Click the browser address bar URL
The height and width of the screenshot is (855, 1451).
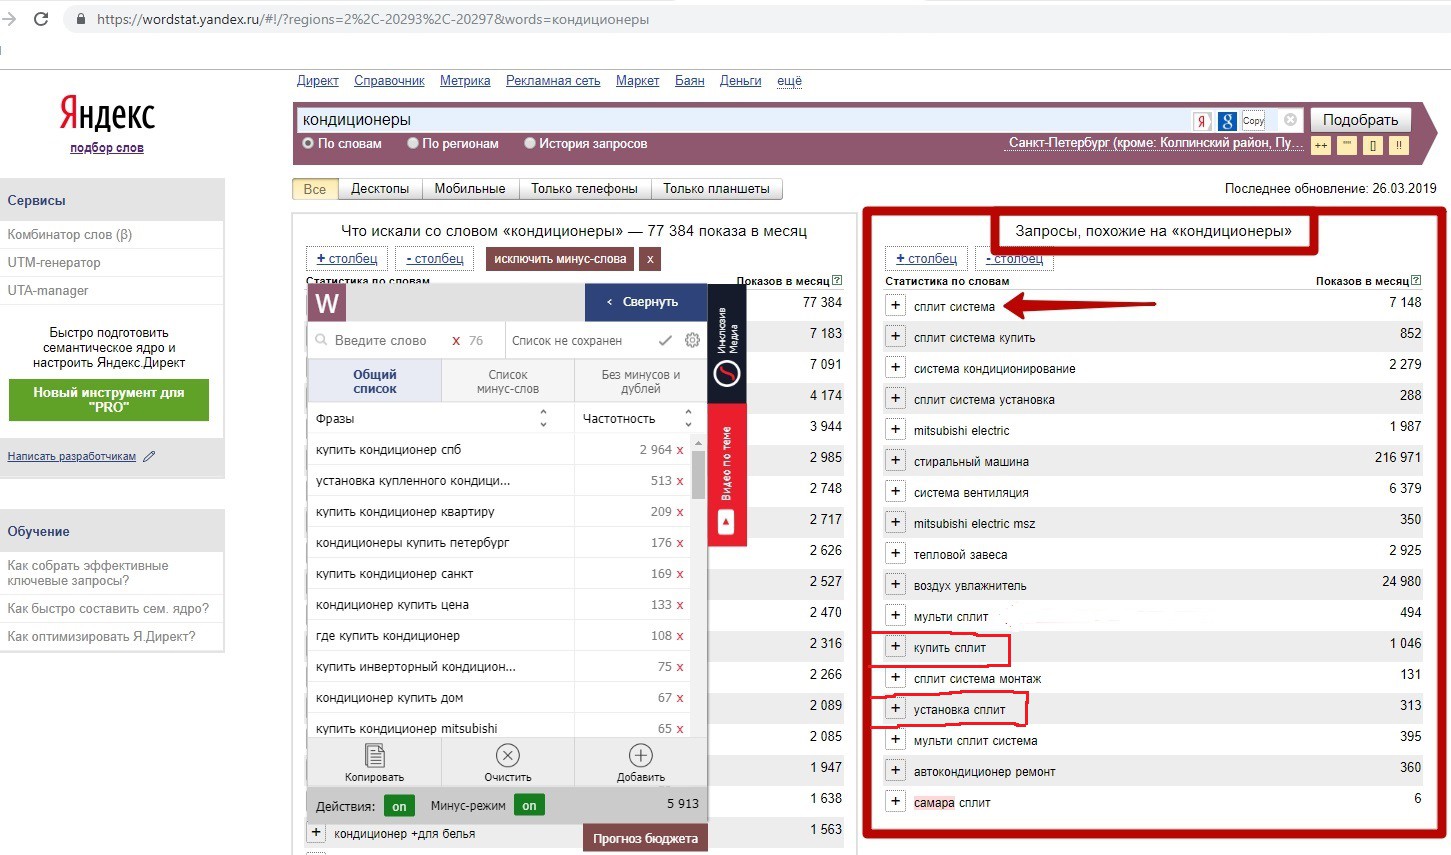click(x=372, y=19)
